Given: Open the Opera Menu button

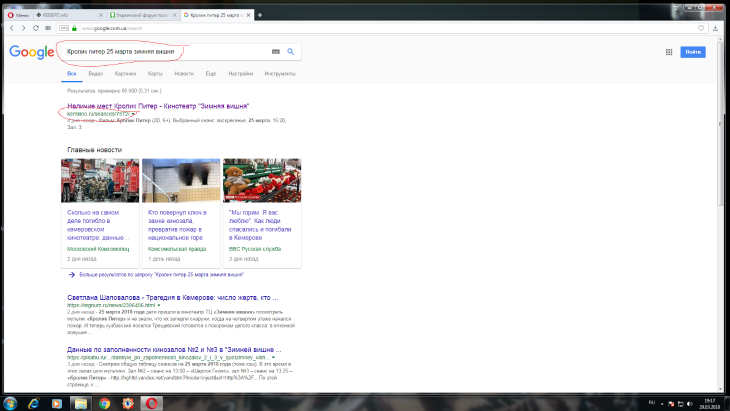Looking at the screenshot, I should [x=19, y=15].
